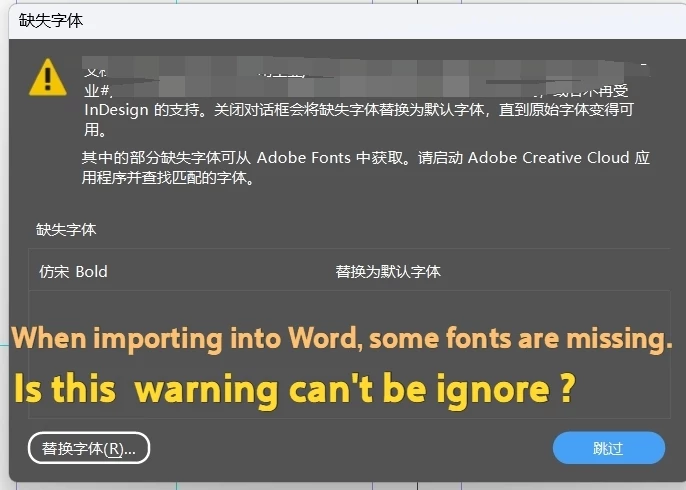Click the 替换字体(R)... button
The width and height of the screenshot is (686, 490).
(x=89, y=448)
